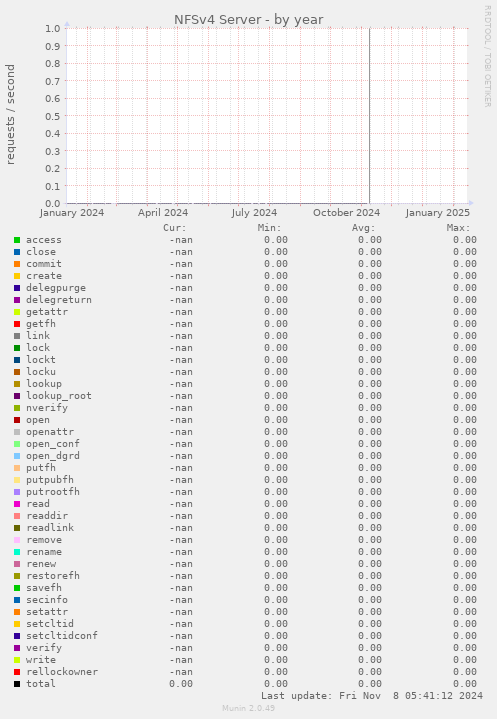Click the orange commit legend swatch
497x719 pixels.
click(x=17, y=264)
